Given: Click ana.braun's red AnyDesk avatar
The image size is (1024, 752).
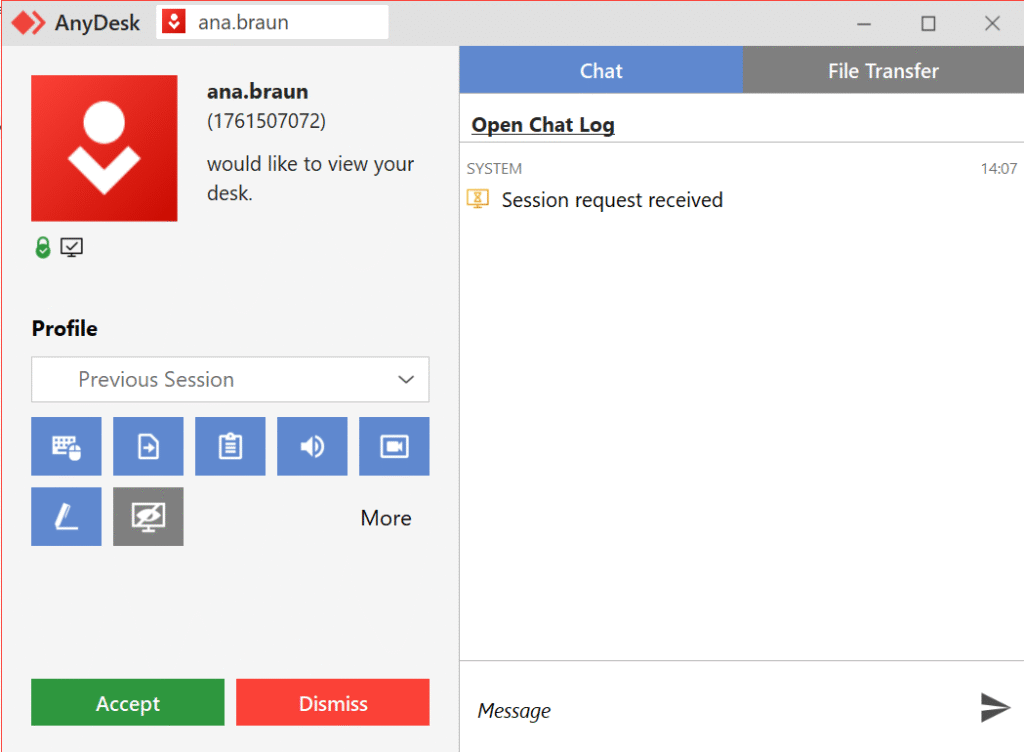Looking at the screenshot, I should pos(104,148).
